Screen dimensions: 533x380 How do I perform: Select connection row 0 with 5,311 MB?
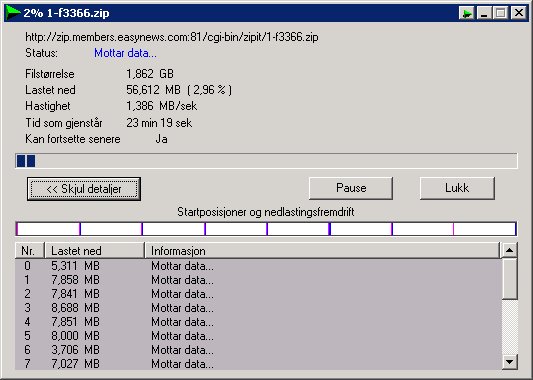(258, 266)
